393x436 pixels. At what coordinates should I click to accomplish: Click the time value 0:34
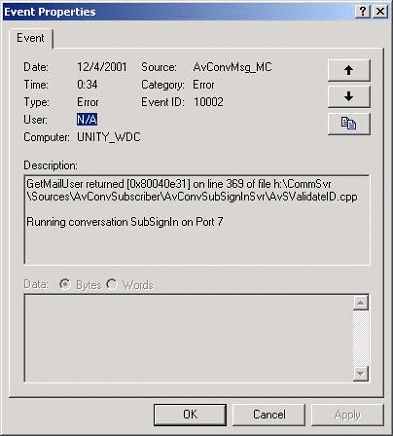pos(87,85)
